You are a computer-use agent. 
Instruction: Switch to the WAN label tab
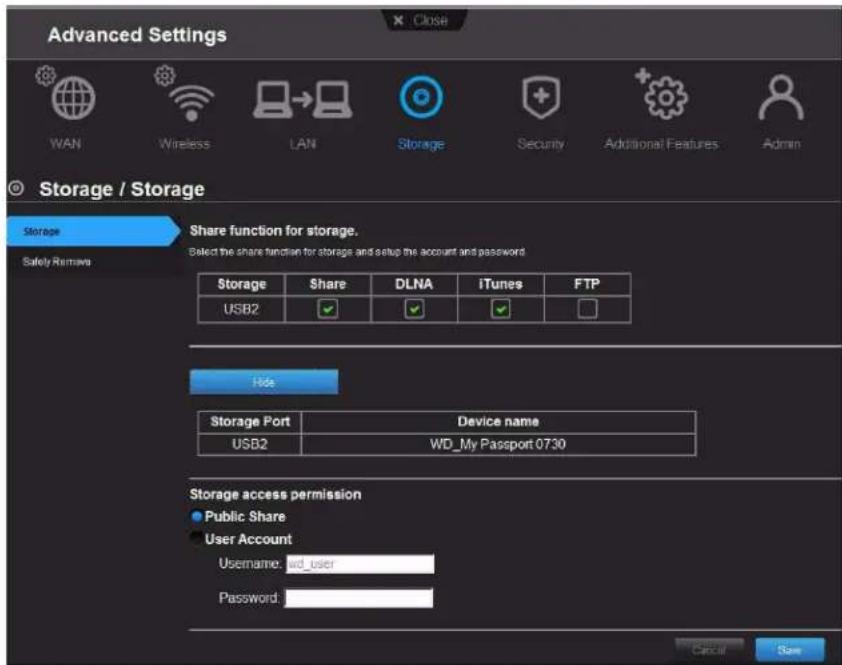(x=66, y=144)
